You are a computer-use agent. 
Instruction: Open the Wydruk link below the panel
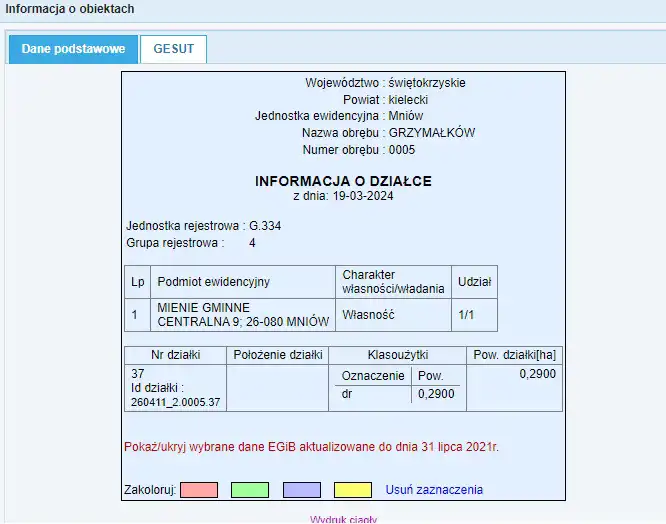coord(343,519)
